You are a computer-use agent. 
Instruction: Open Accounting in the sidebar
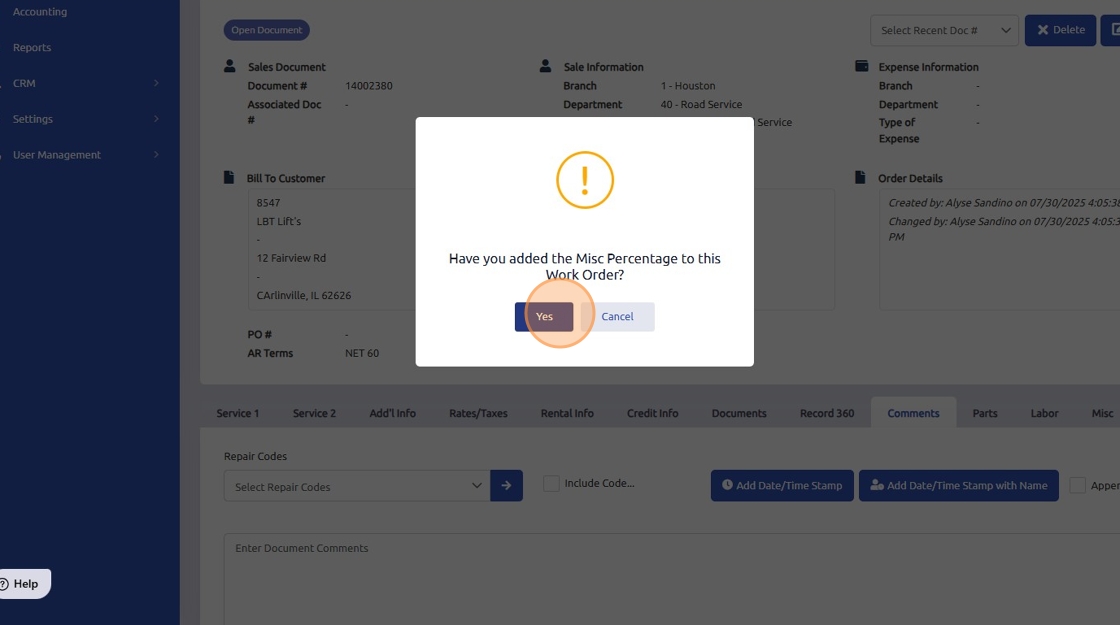pyautogui.click(x=40, y=11)
